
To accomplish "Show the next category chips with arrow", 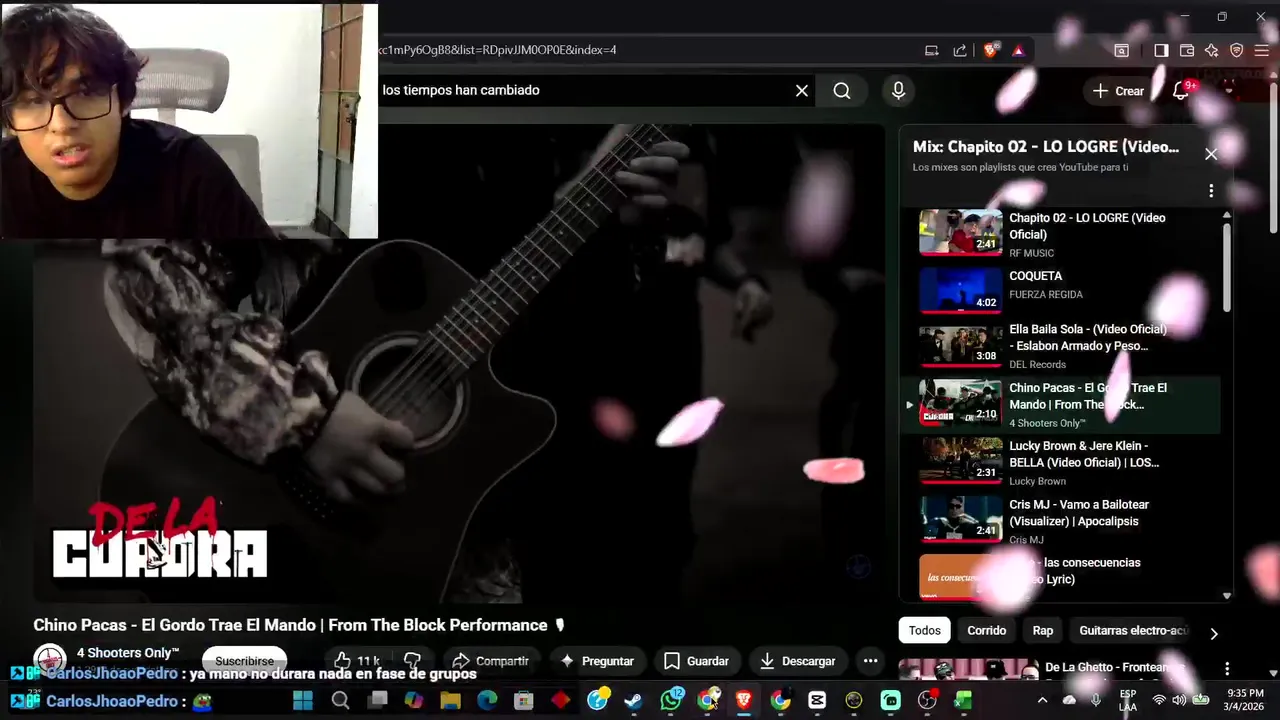I will tap(1214, 633).
